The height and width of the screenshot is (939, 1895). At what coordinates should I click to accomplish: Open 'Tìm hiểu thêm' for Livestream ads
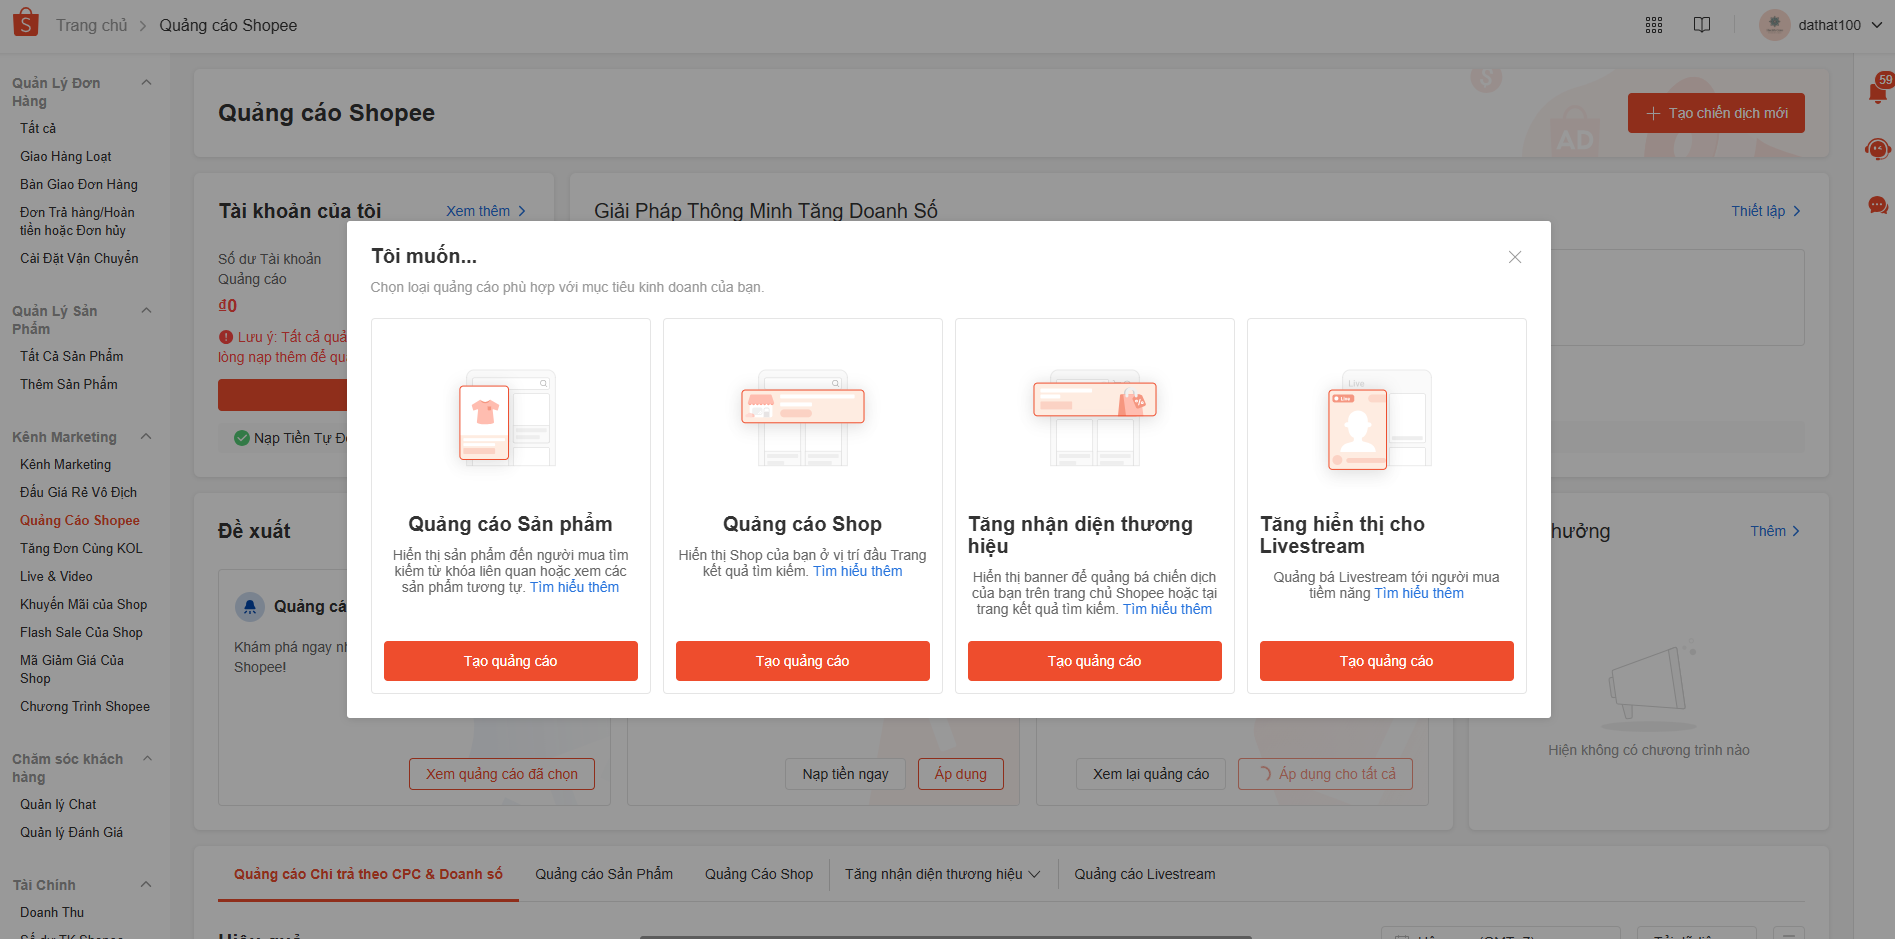tap(1418, 593)
